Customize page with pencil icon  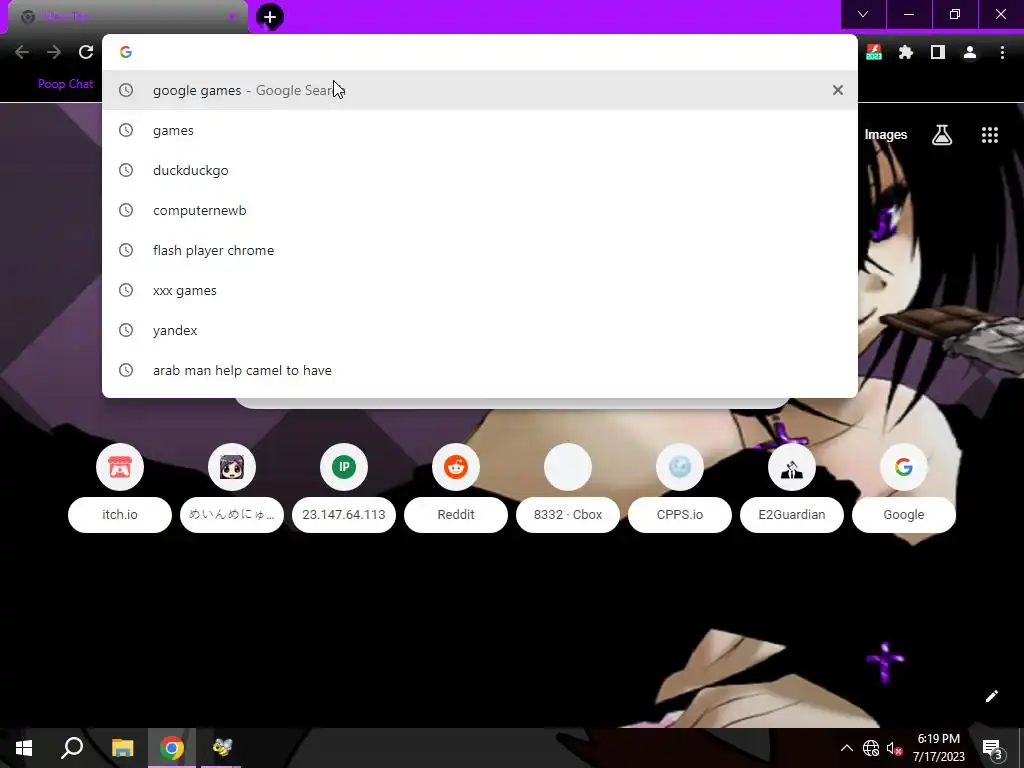pyautogui.click(x=991, y=696)
